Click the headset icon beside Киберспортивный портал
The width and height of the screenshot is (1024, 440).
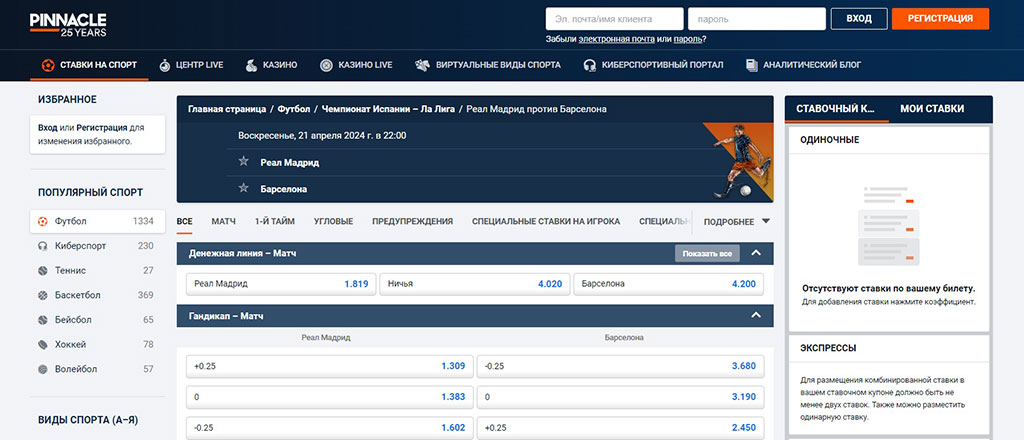[590, 65]
